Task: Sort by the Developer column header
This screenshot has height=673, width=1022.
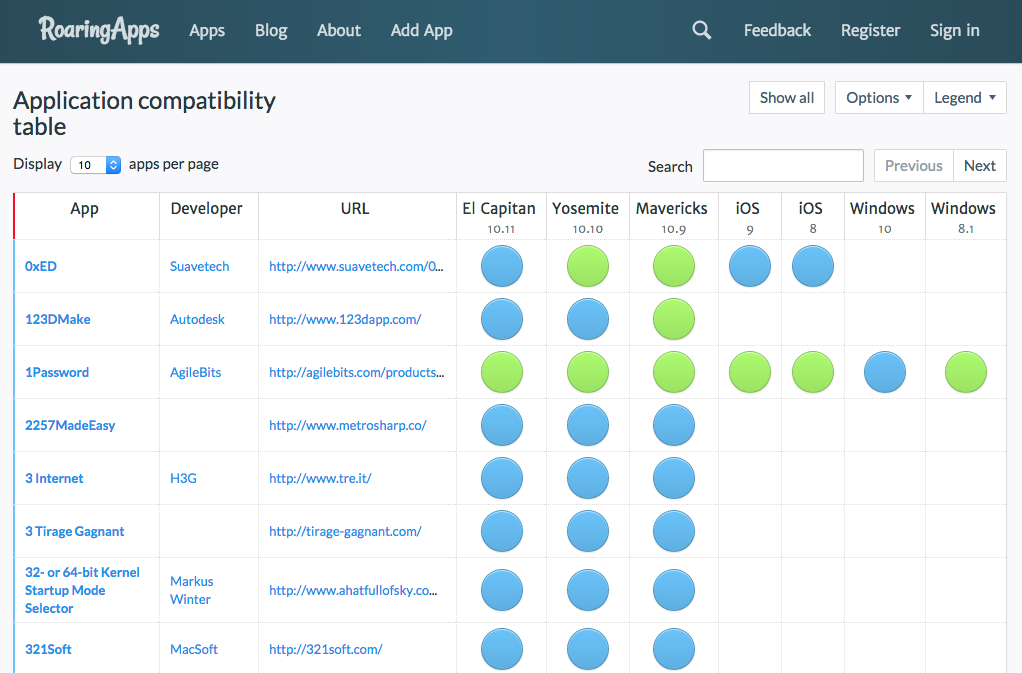Action: pyautogui.click(x=209, y=216)
